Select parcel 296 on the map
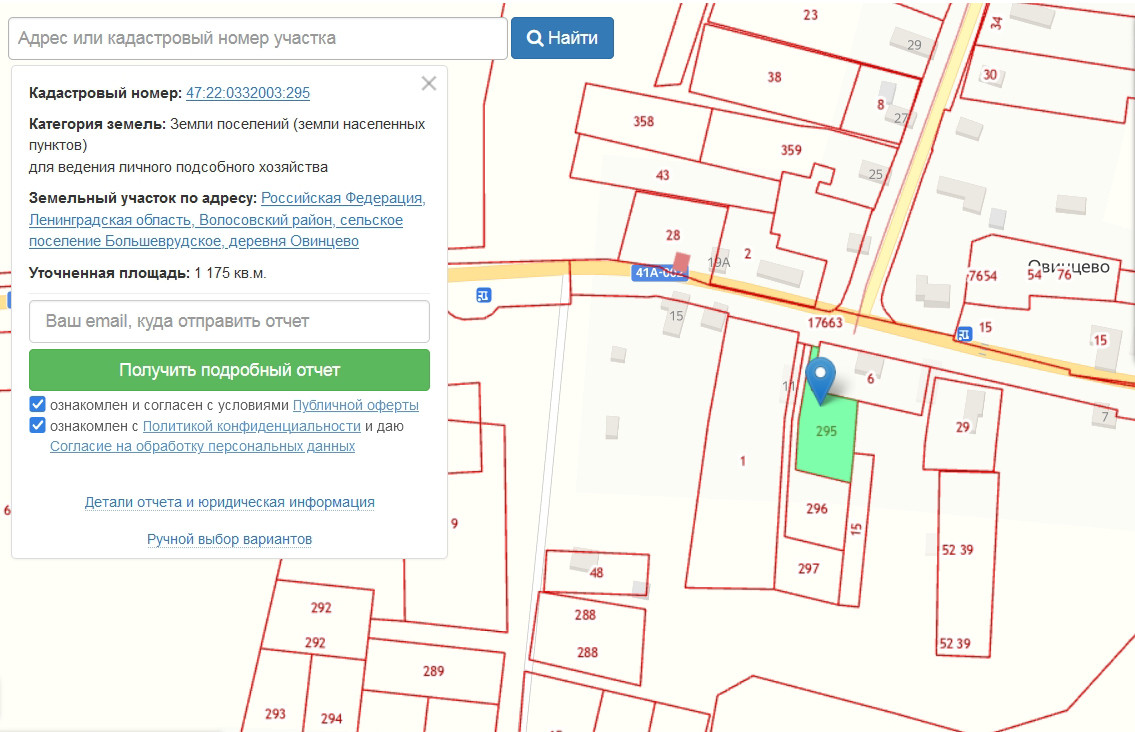The width and height of the screenshot is (1135, 732). tap(817, 510)
